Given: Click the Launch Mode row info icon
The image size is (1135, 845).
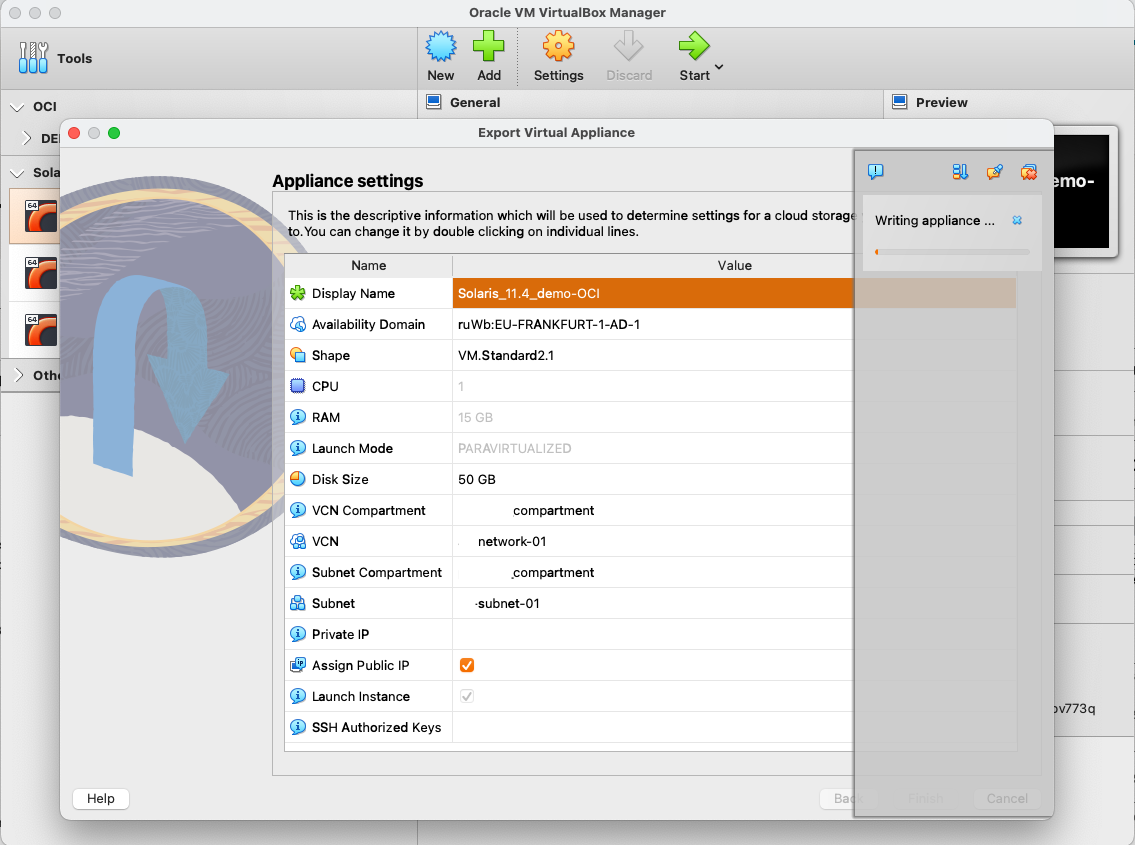Looking at the screenshot, I should coord(298,448).
